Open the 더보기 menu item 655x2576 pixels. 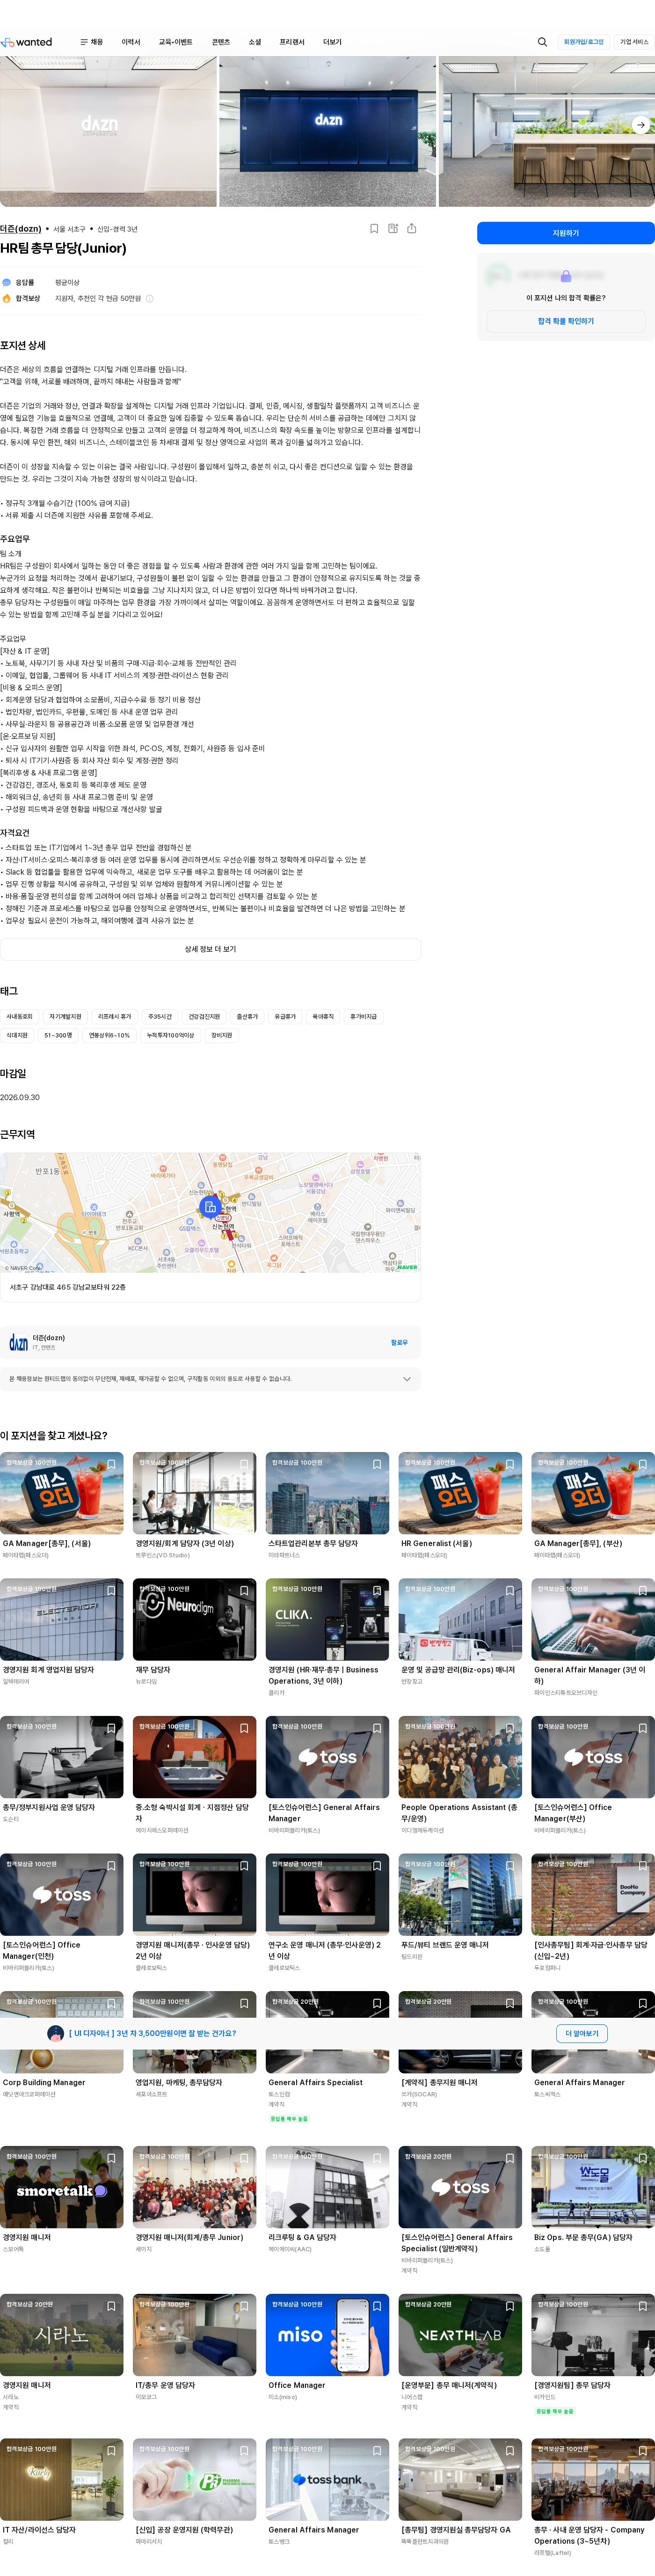tap(332, 42)
